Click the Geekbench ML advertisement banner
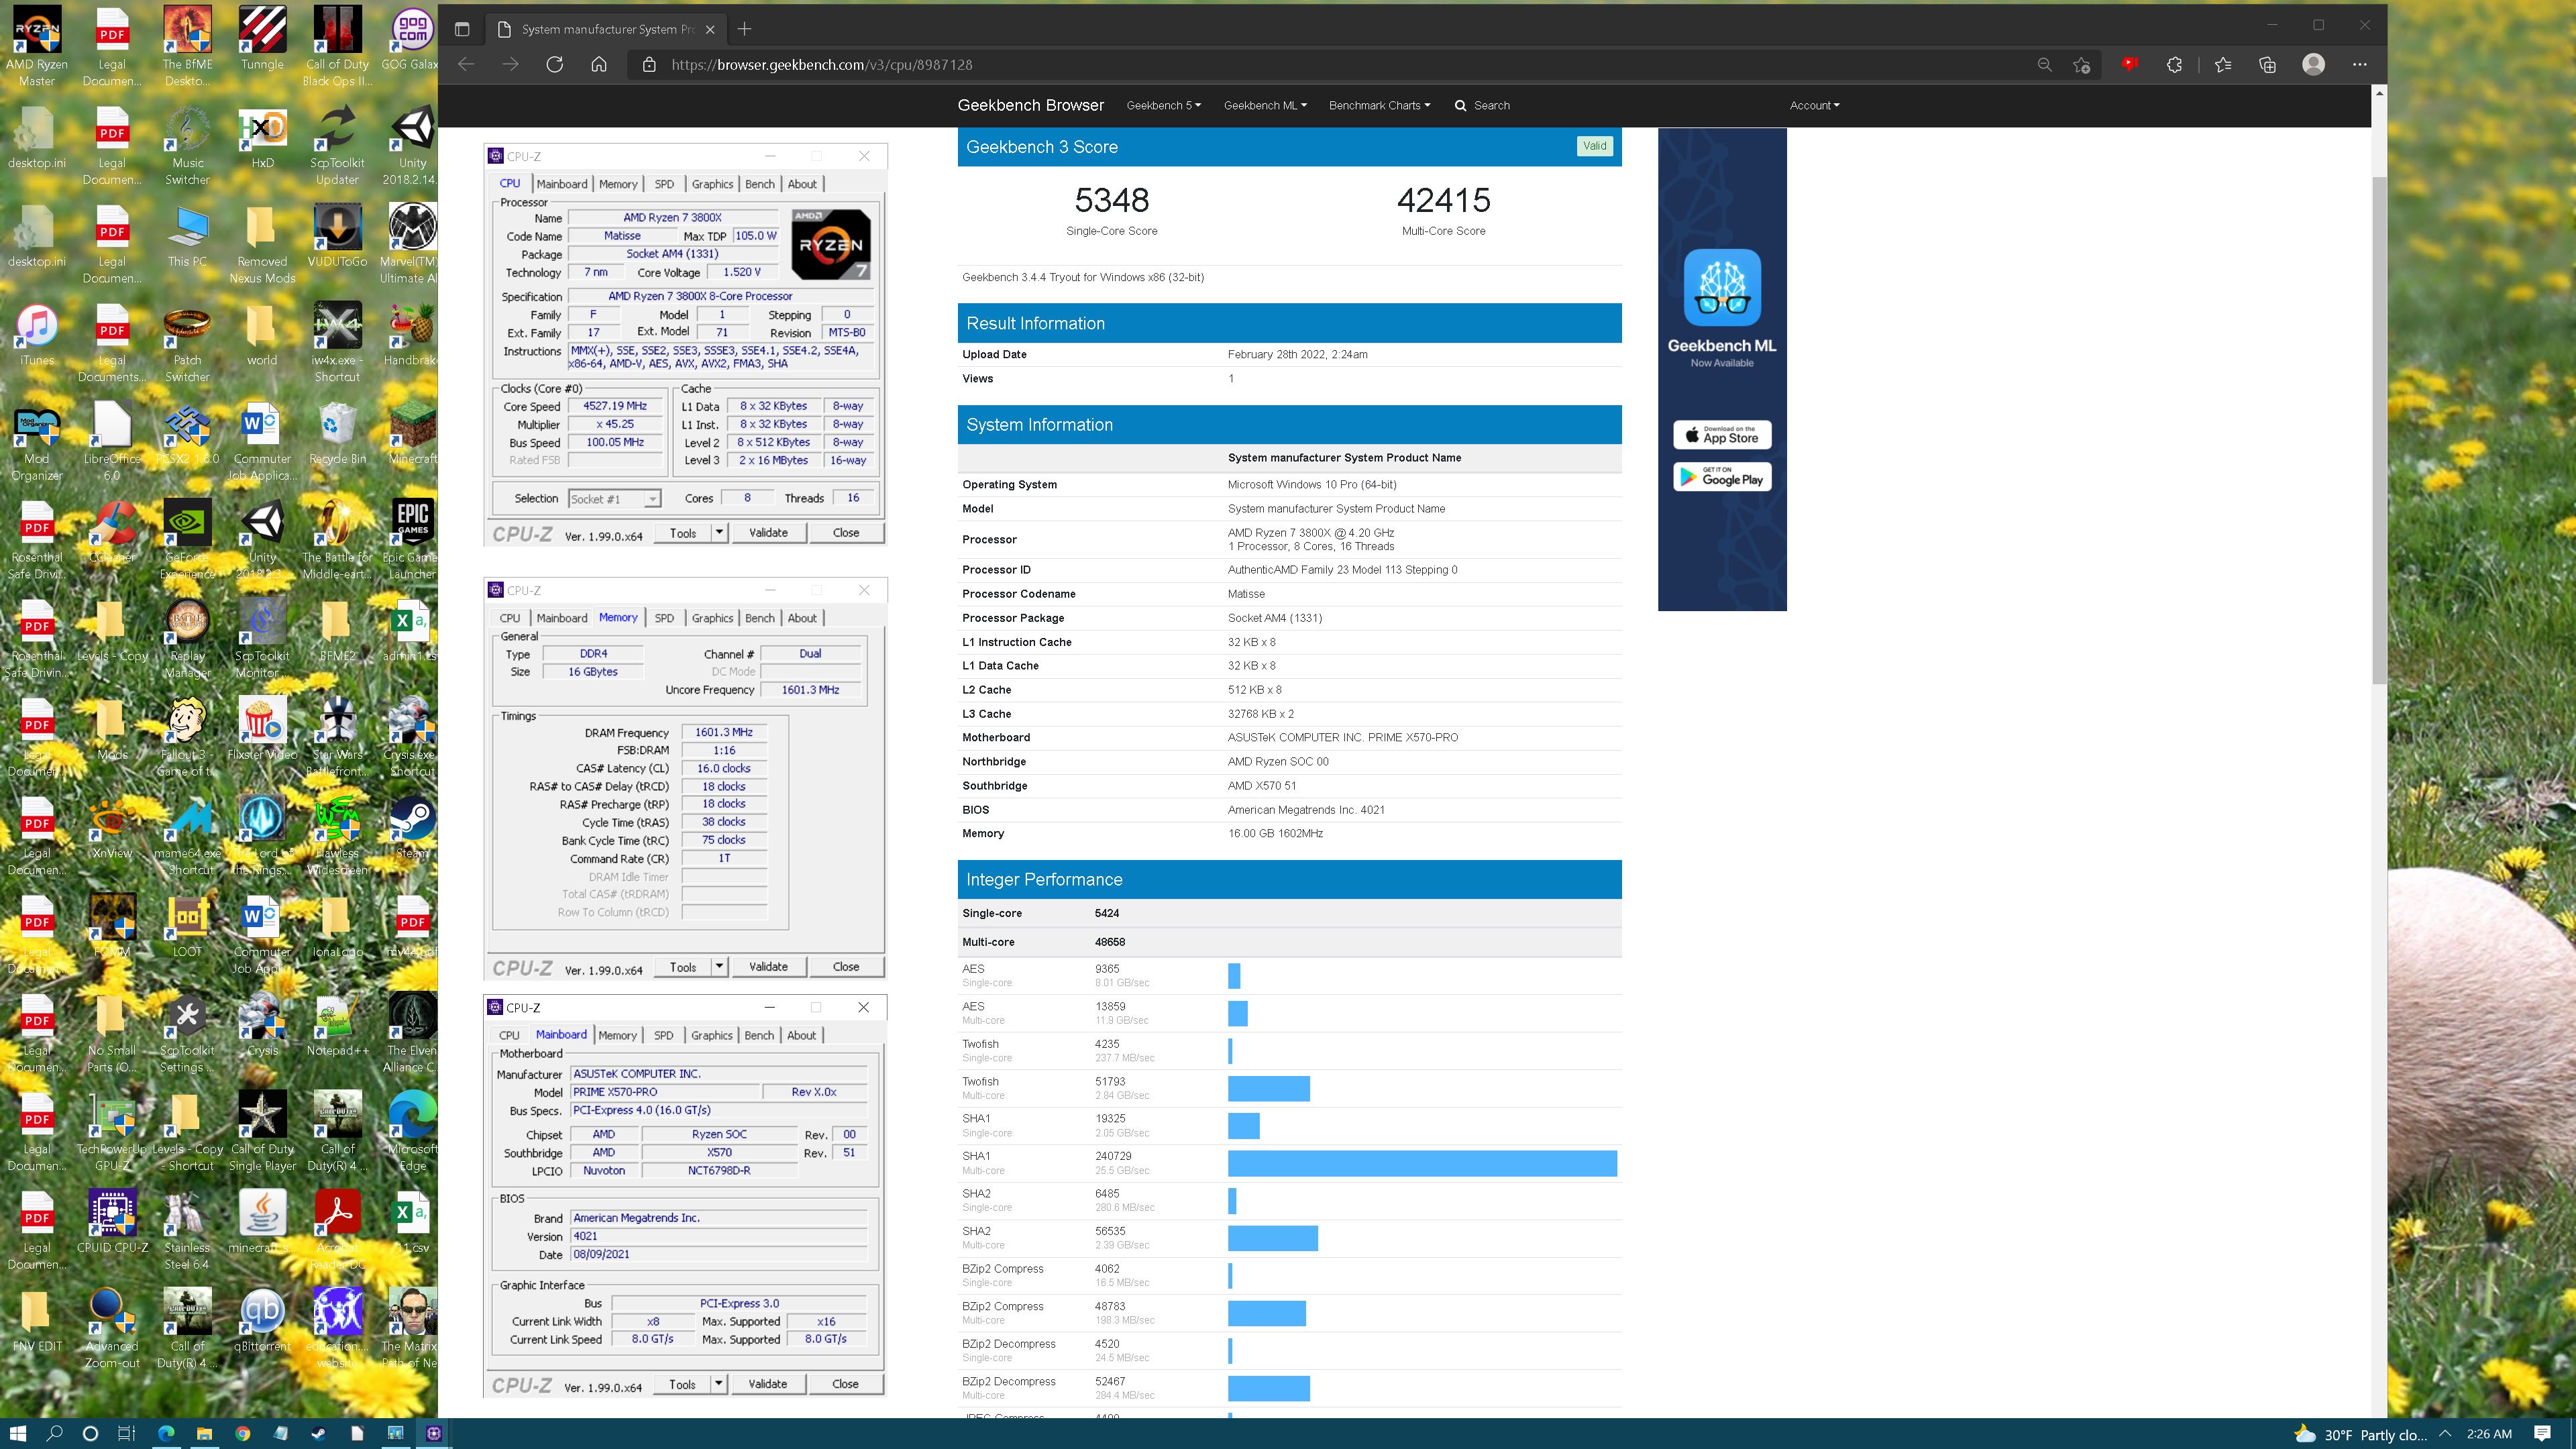 [x=1722, y=369]
